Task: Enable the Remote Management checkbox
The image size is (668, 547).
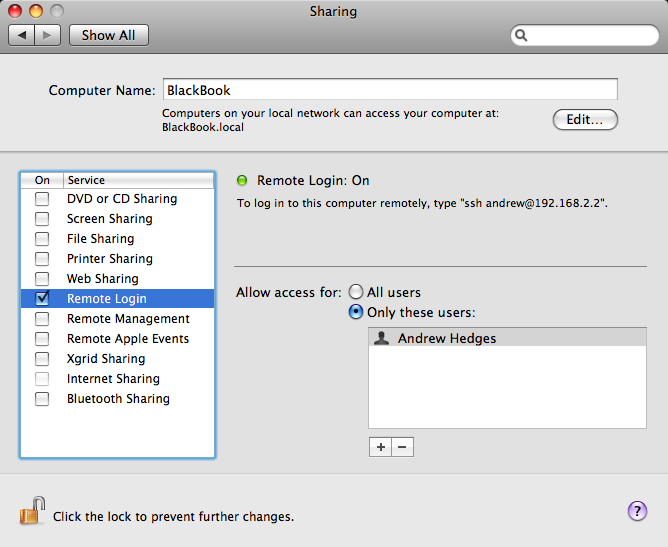Action: click(42, 319)
